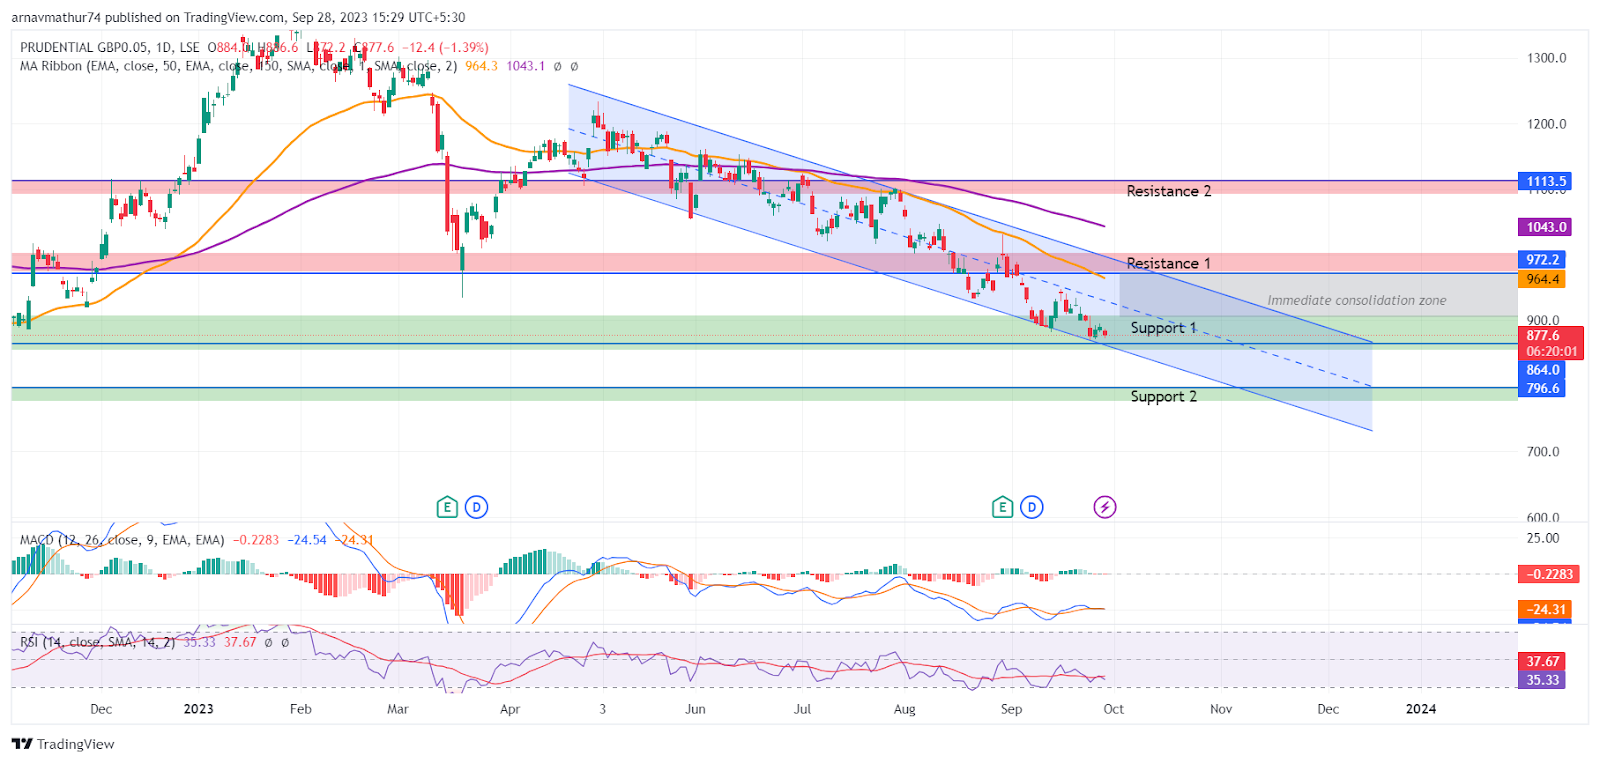Select the 864.0 support price label
Image resolution: width=1600 pixels, height=763 pixels.
1542,370
